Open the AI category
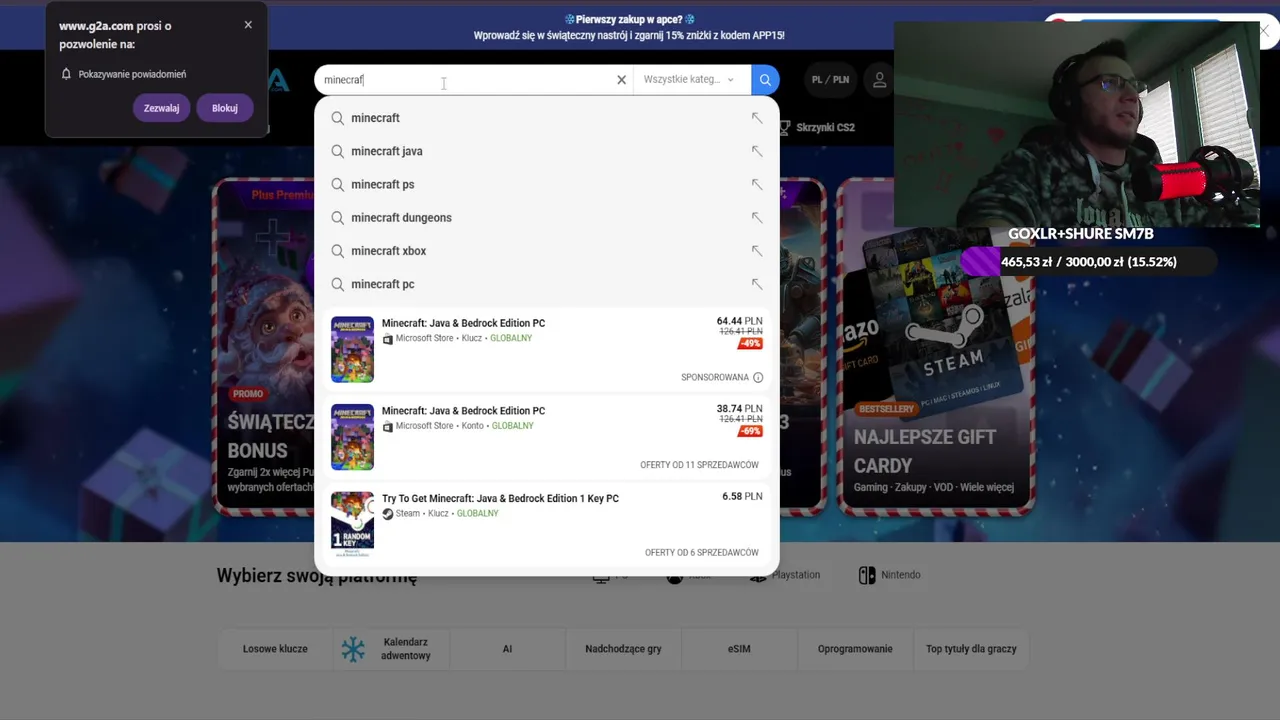Viewport: 1280px width, 720px height. point(507,649)
